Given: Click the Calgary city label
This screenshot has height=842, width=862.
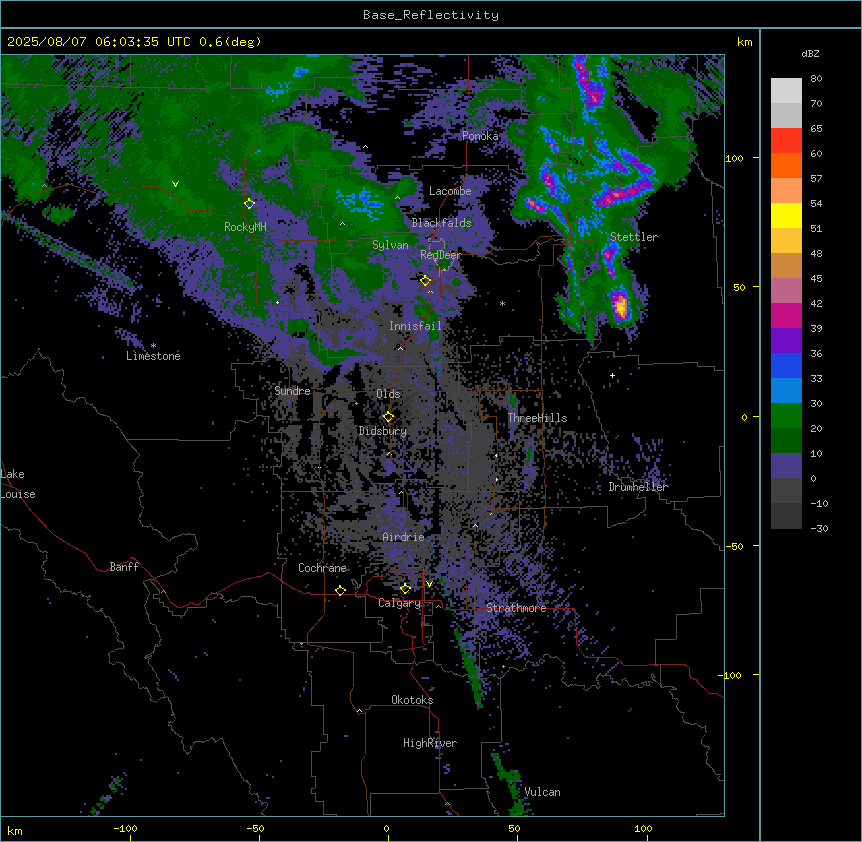Looking at the screenshot, I should tap(400, 603).
